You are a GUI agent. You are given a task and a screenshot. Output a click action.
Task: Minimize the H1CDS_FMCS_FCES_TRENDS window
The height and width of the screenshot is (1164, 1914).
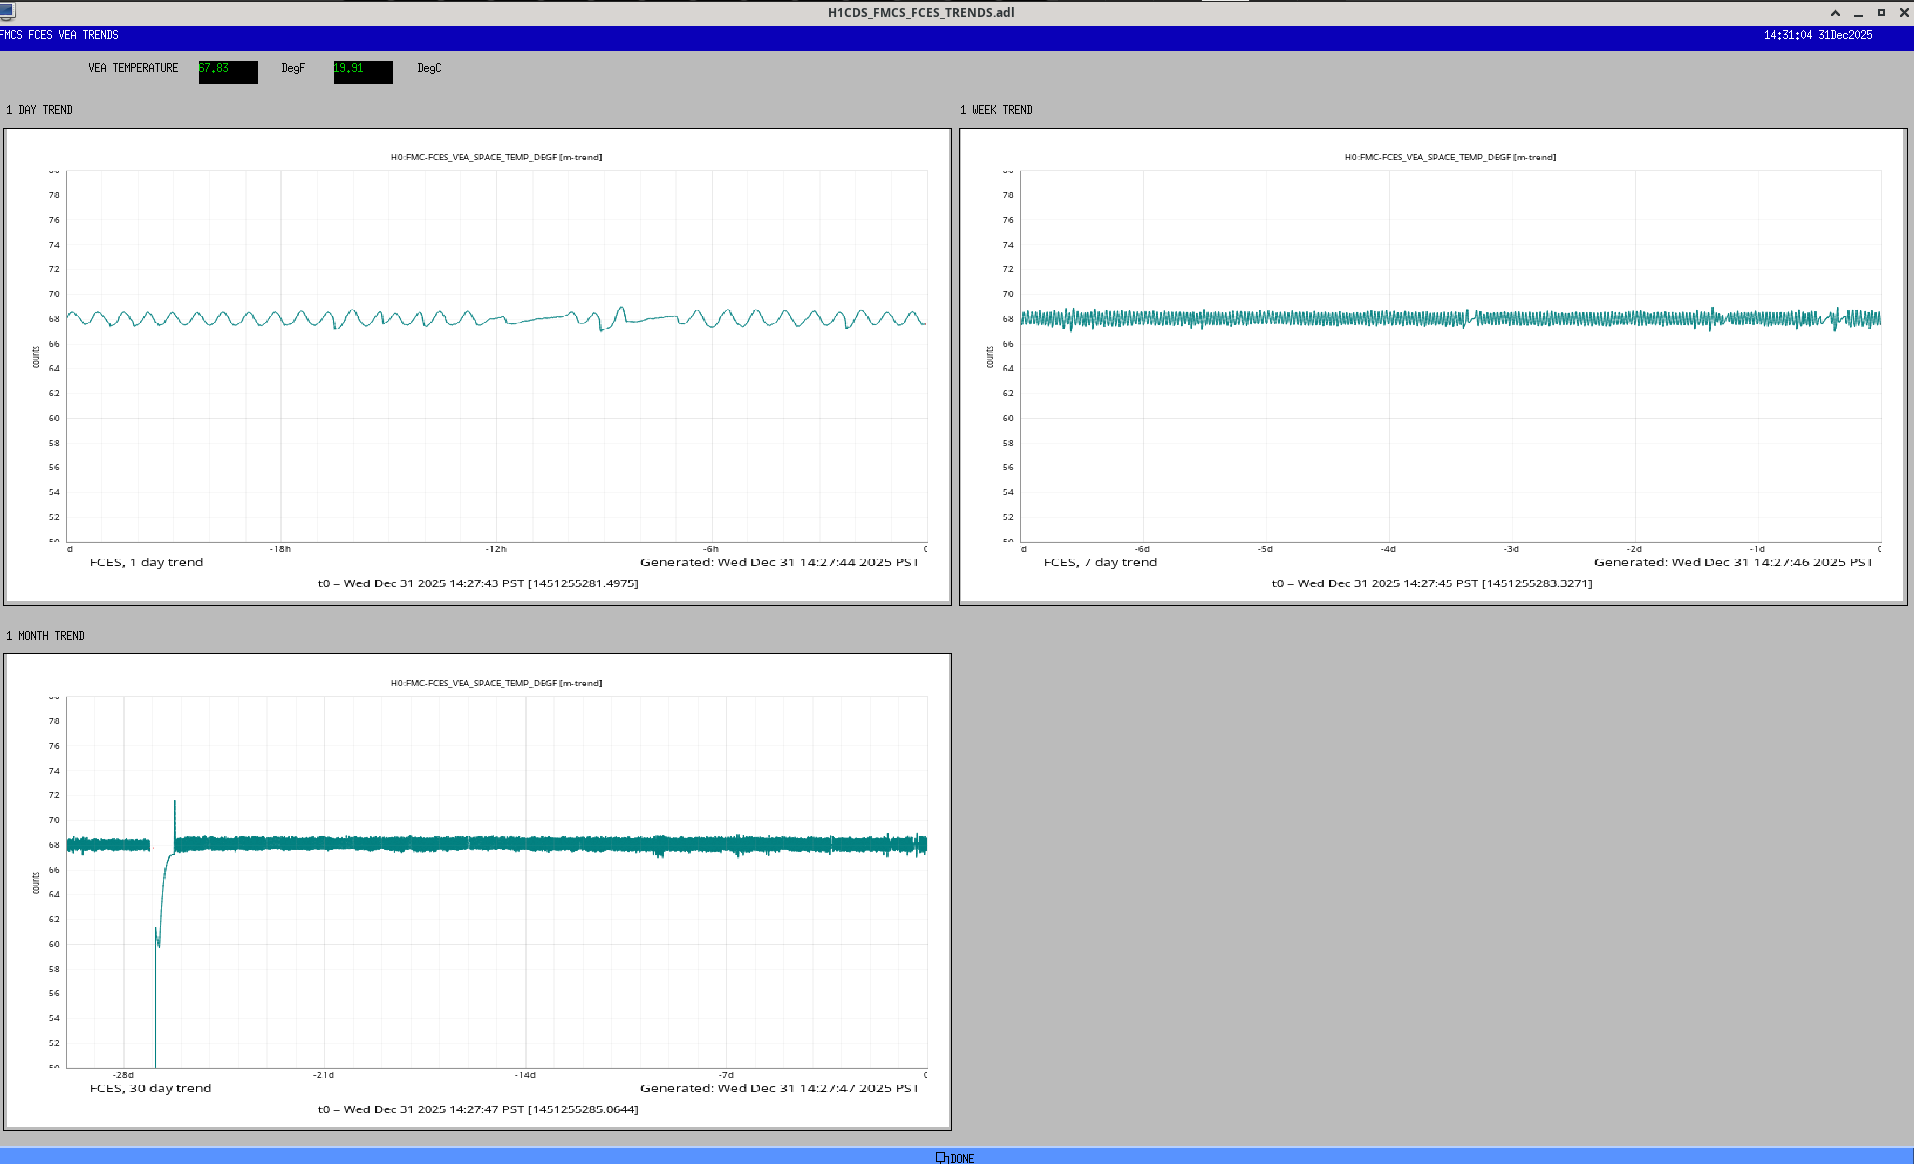[1858, 13]
